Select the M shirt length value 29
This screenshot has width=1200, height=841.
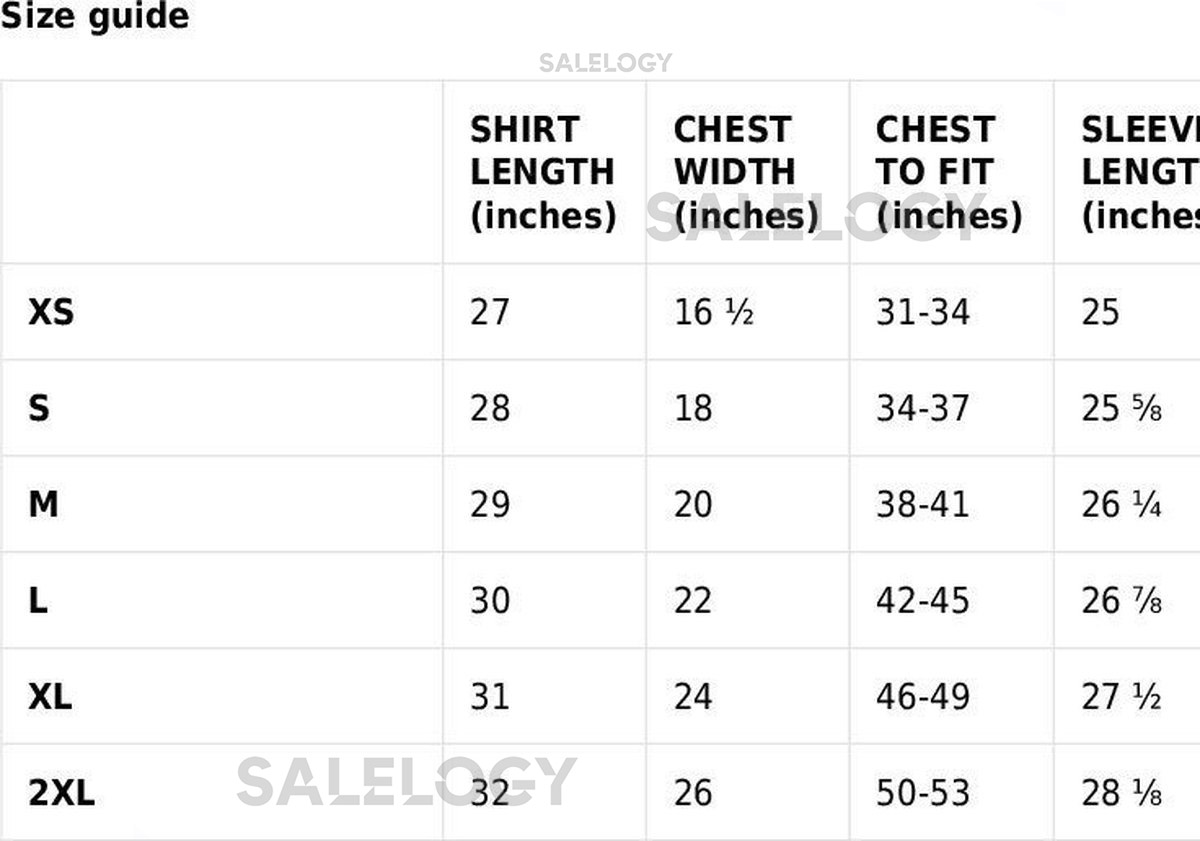(x=490, y=505)
